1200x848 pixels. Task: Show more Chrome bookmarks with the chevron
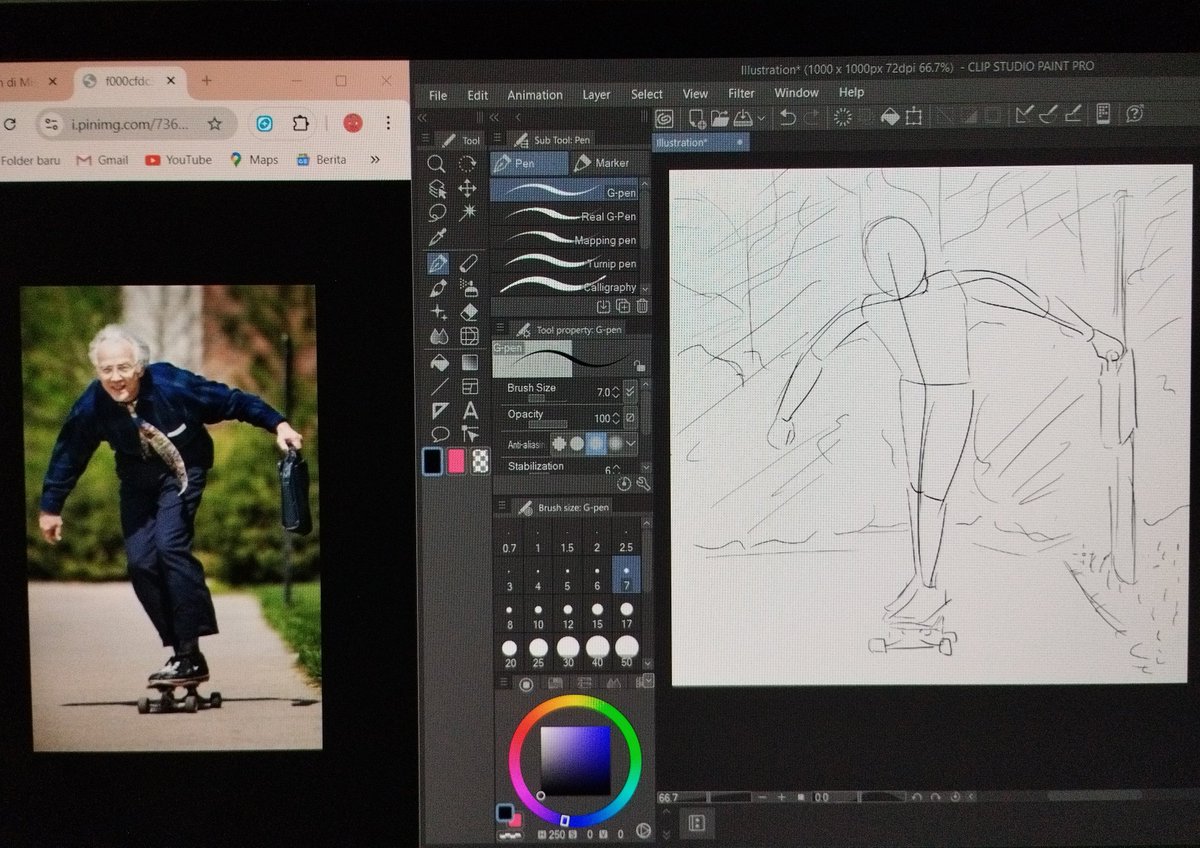[375, 159]
